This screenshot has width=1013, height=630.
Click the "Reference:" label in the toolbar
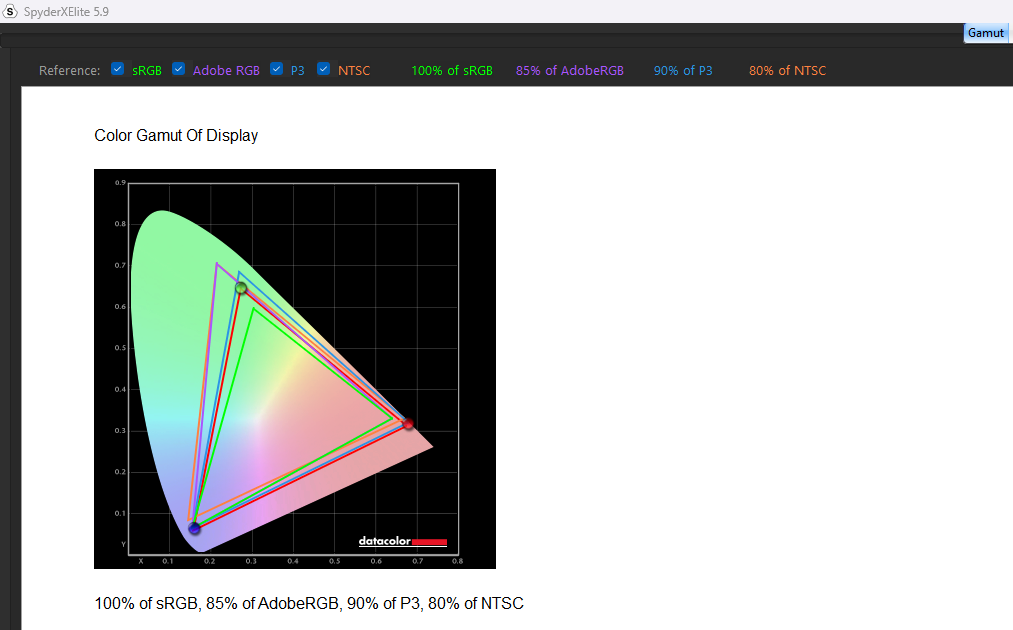pos(69,71)
